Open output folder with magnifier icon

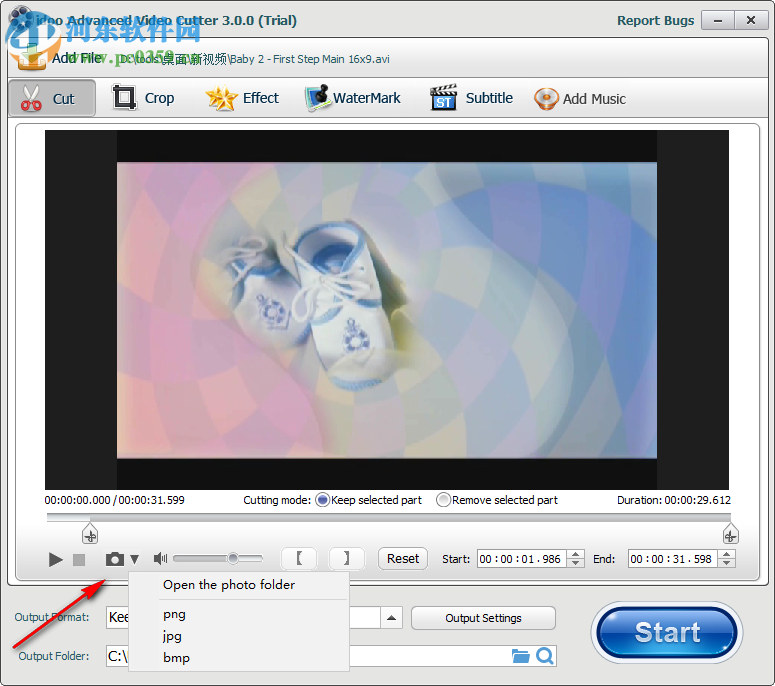(545, 656)
